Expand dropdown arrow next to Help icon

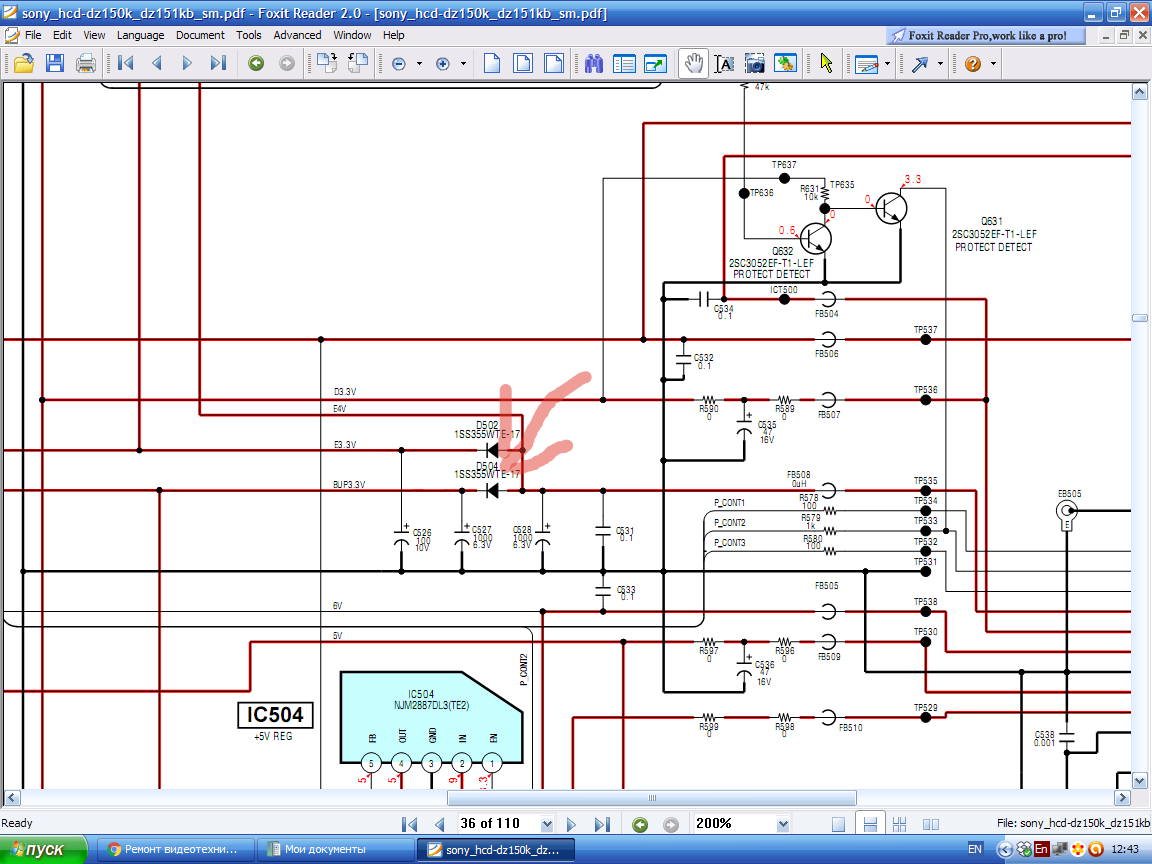pos(993,63)
